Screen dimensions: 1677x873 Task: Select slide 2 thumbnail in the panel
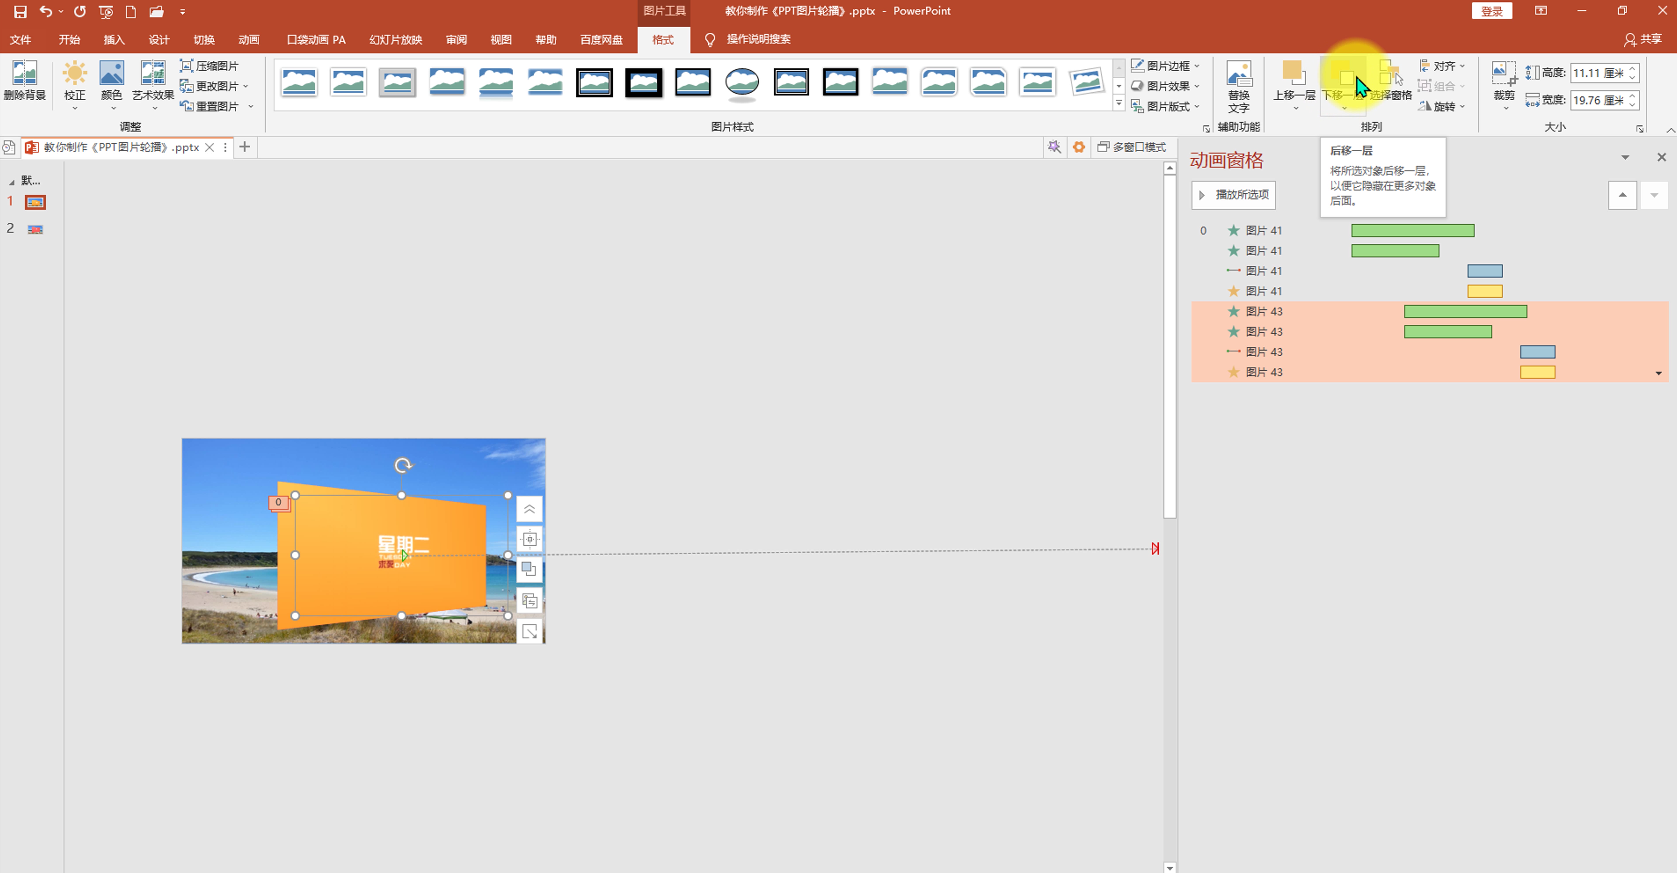(x=35, y=229)
